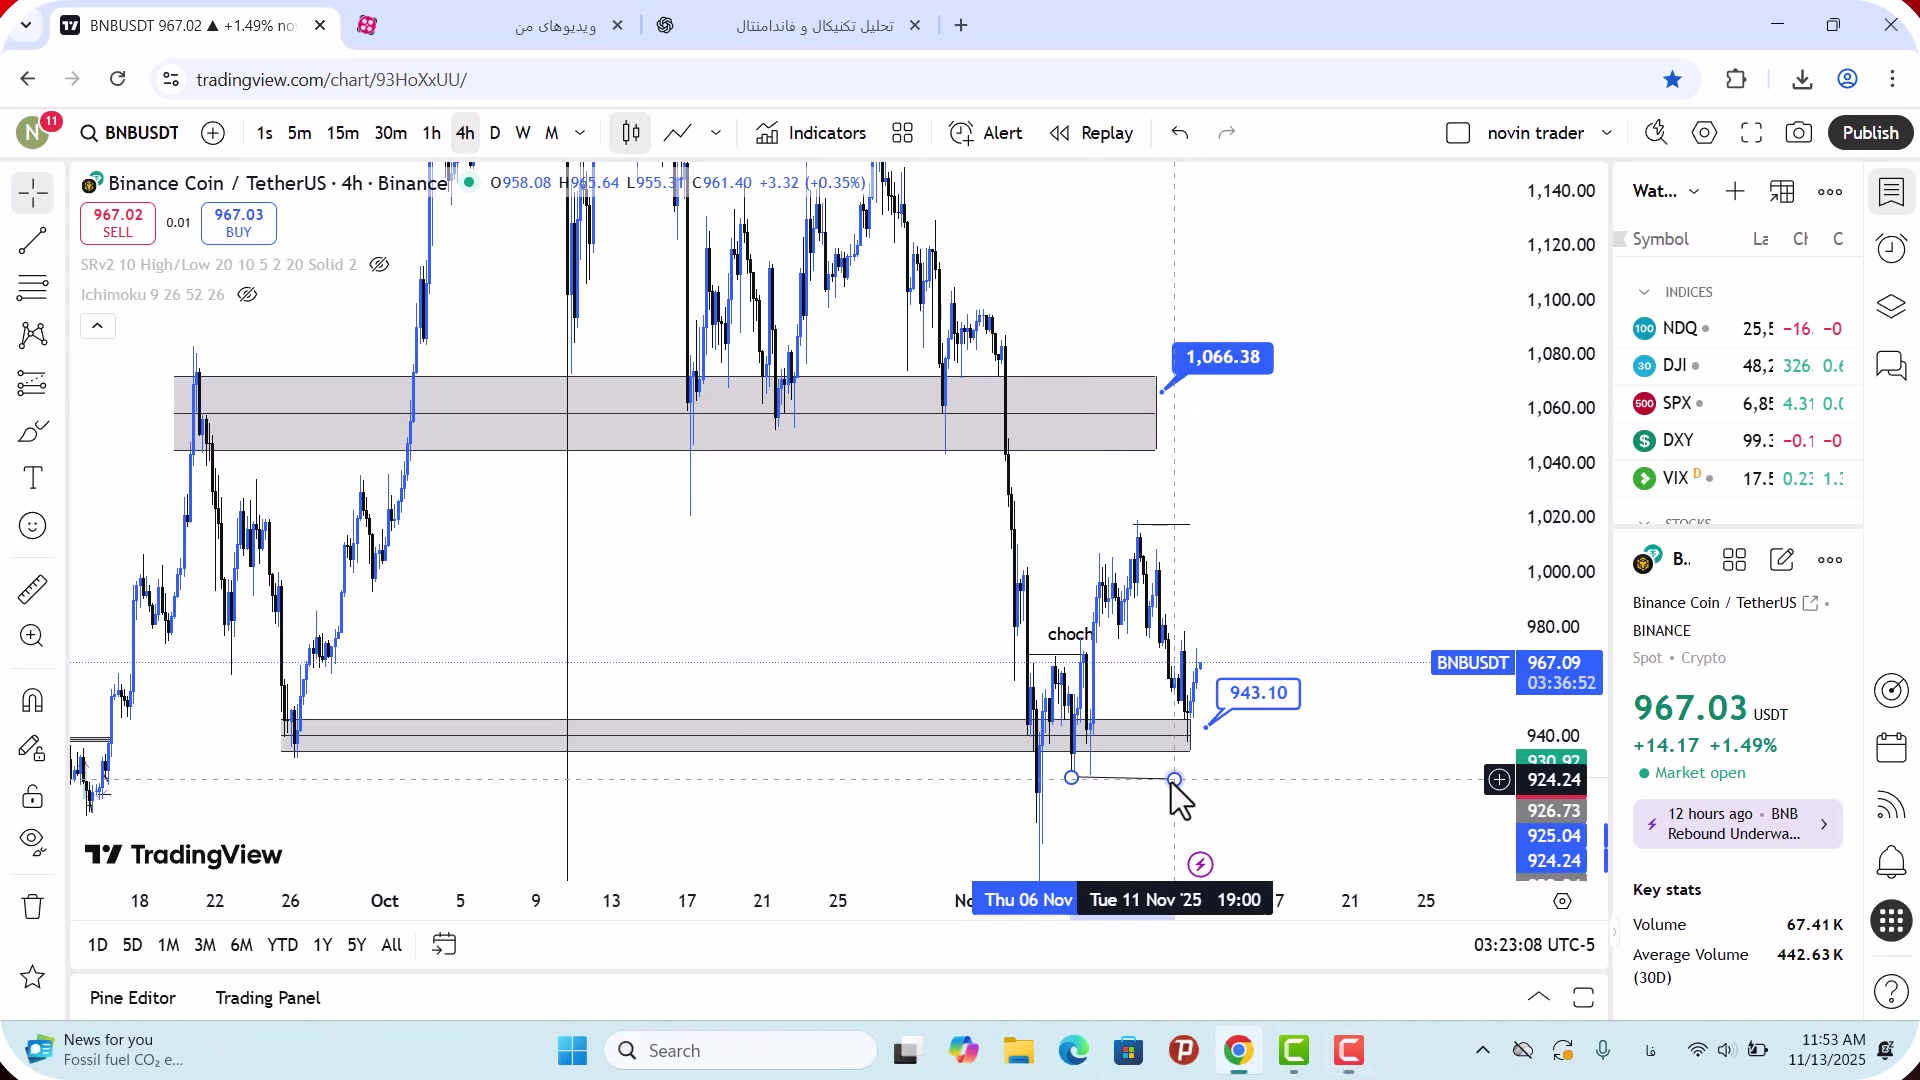Open the Indicators dialog
1920x1080 pixels.
click(x=811, y=133)
